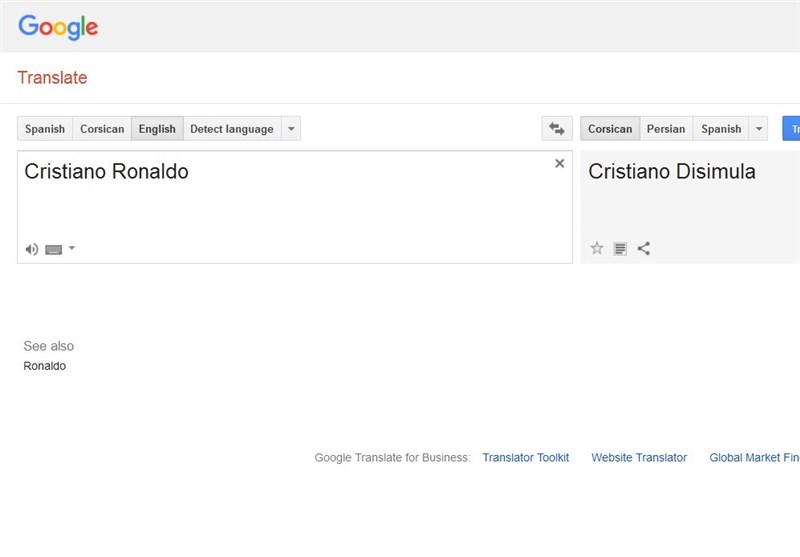
Task: Open the virtual keyboard icon
Action: [x=54, y=249]
